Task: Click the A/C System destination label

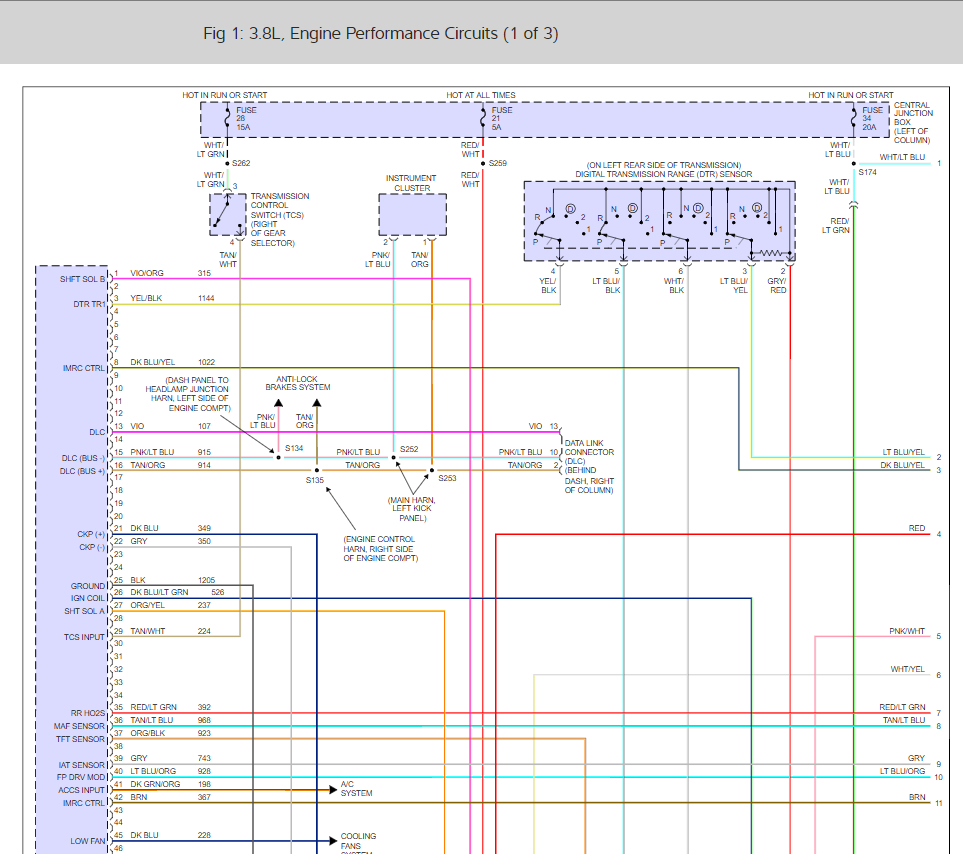Action: point(356,789)
